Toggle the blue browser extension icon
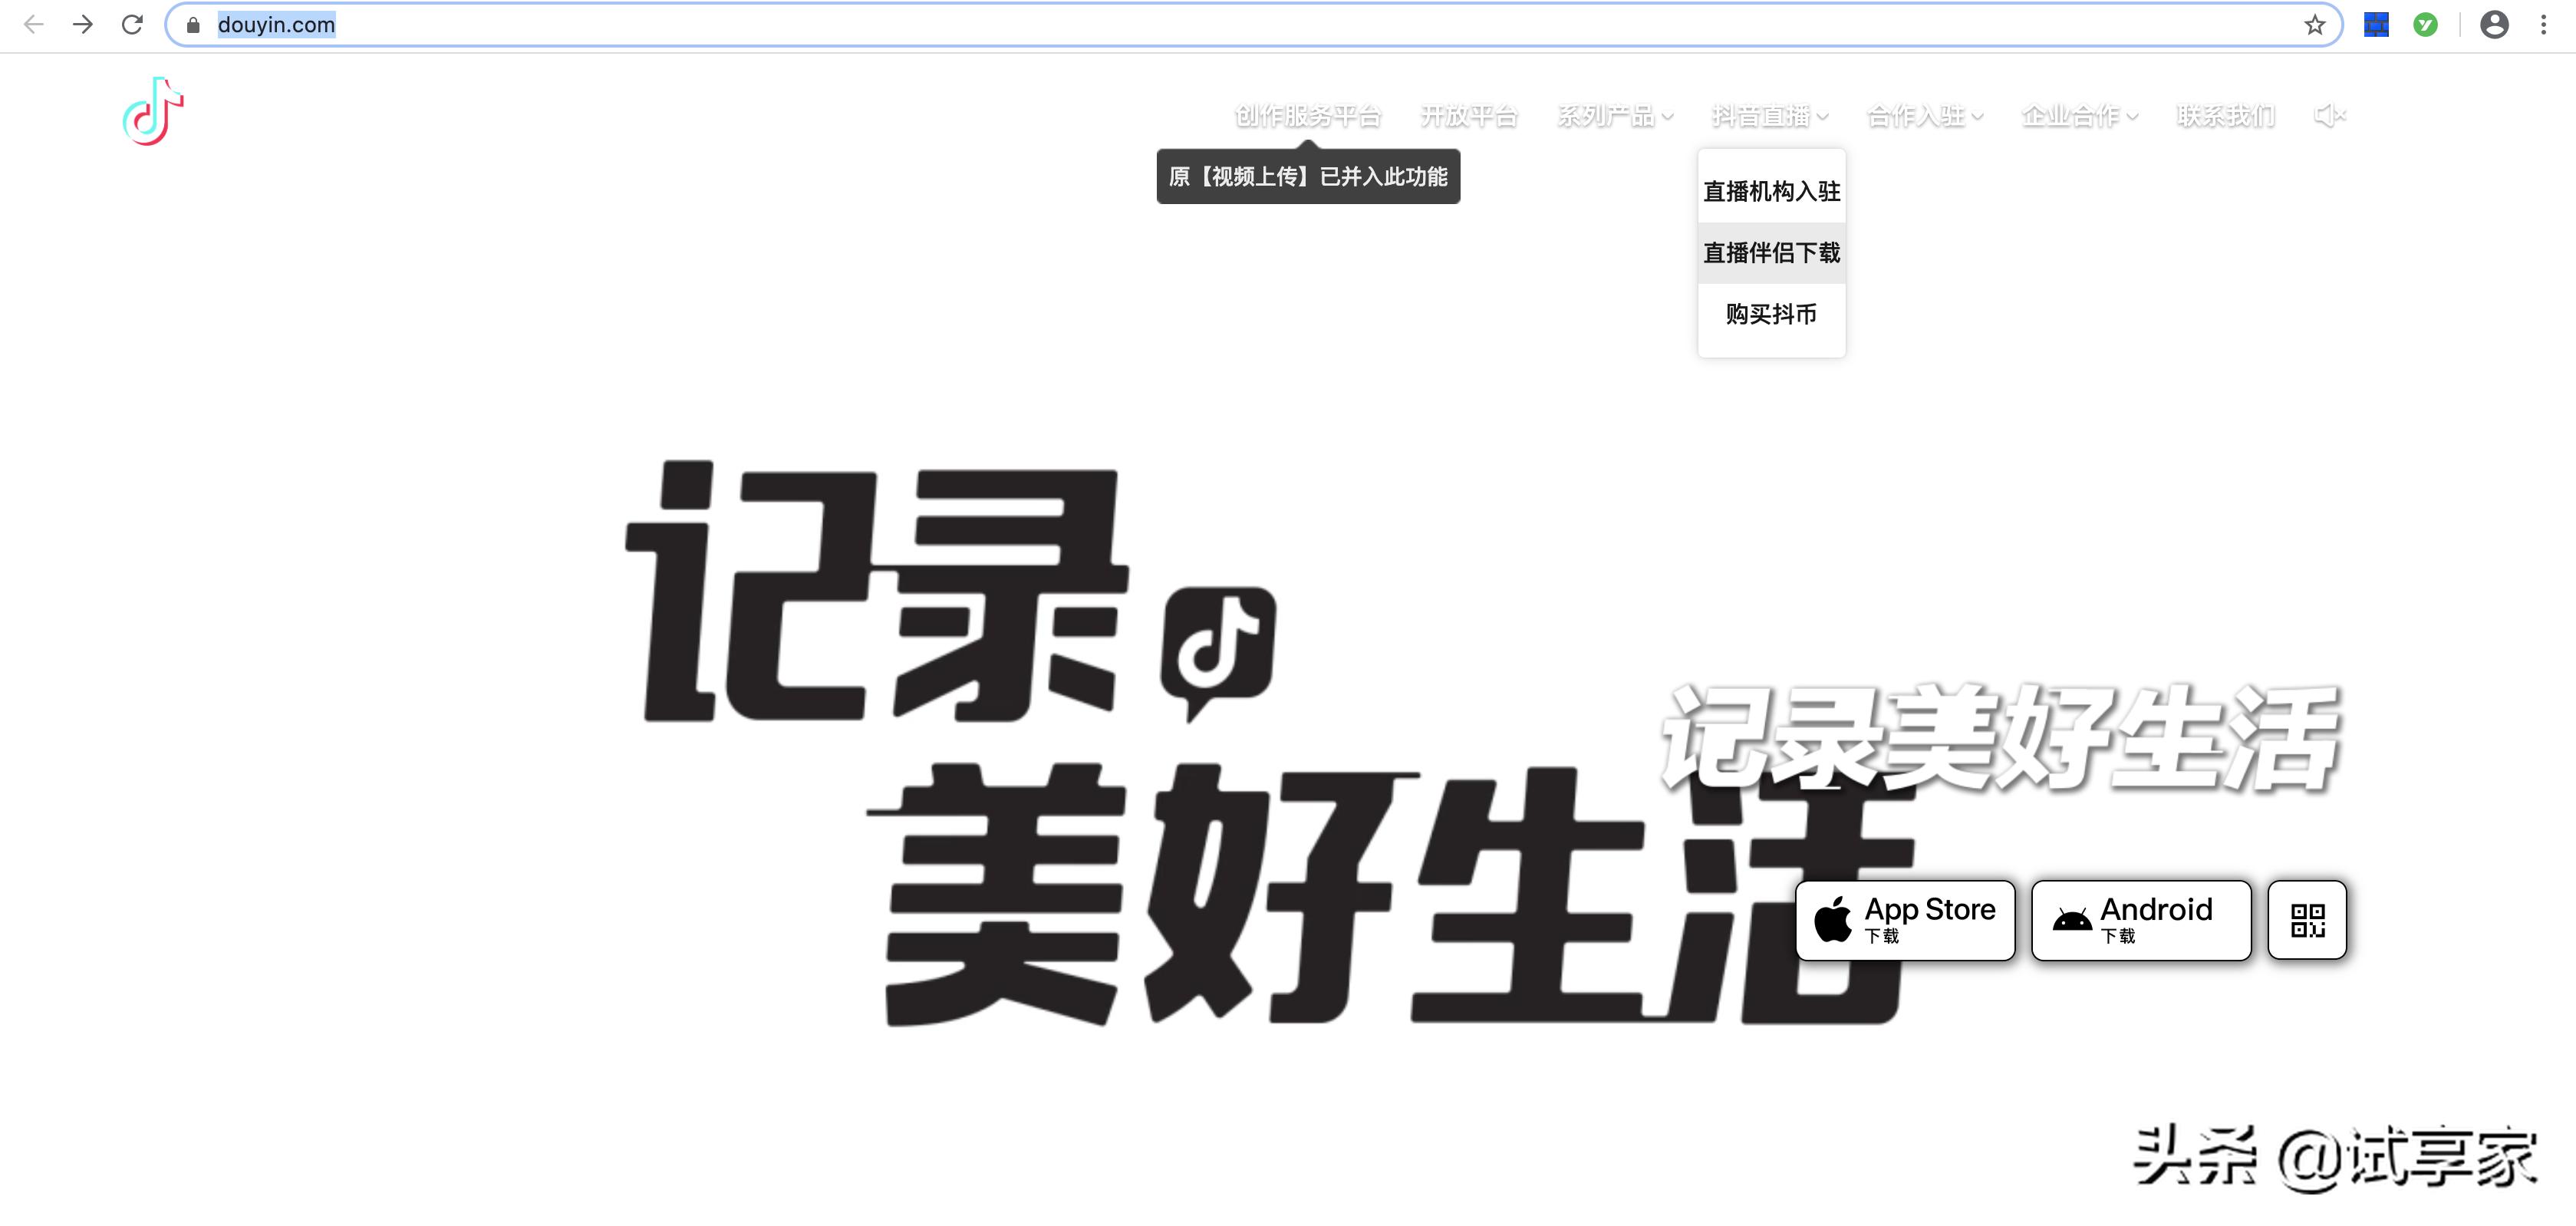This screenshot has height=1226, width=2576. tap(2375, 24)
